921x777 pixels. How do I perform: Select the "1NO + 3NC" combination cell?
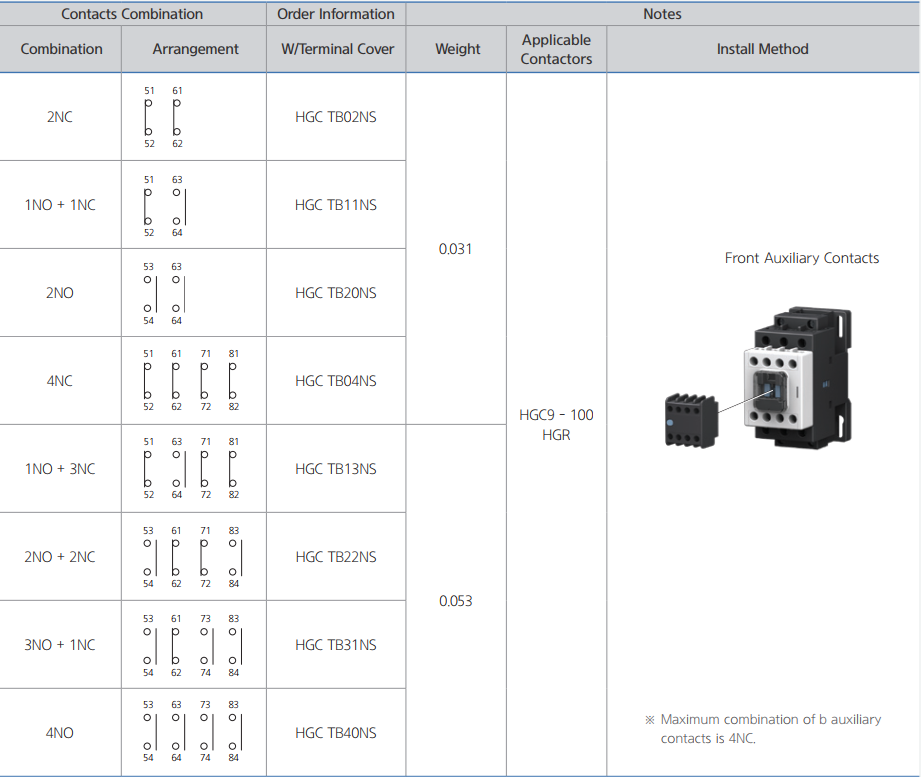click(x=60, y=469)
